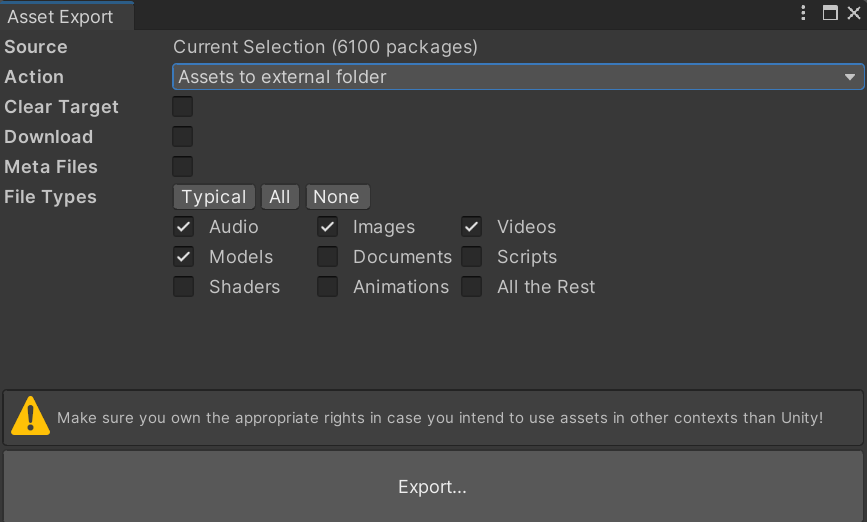Check the Documents checkbox
Image resolution: width=867 pixels, height=522 pixels.
[x=327, y=257]
